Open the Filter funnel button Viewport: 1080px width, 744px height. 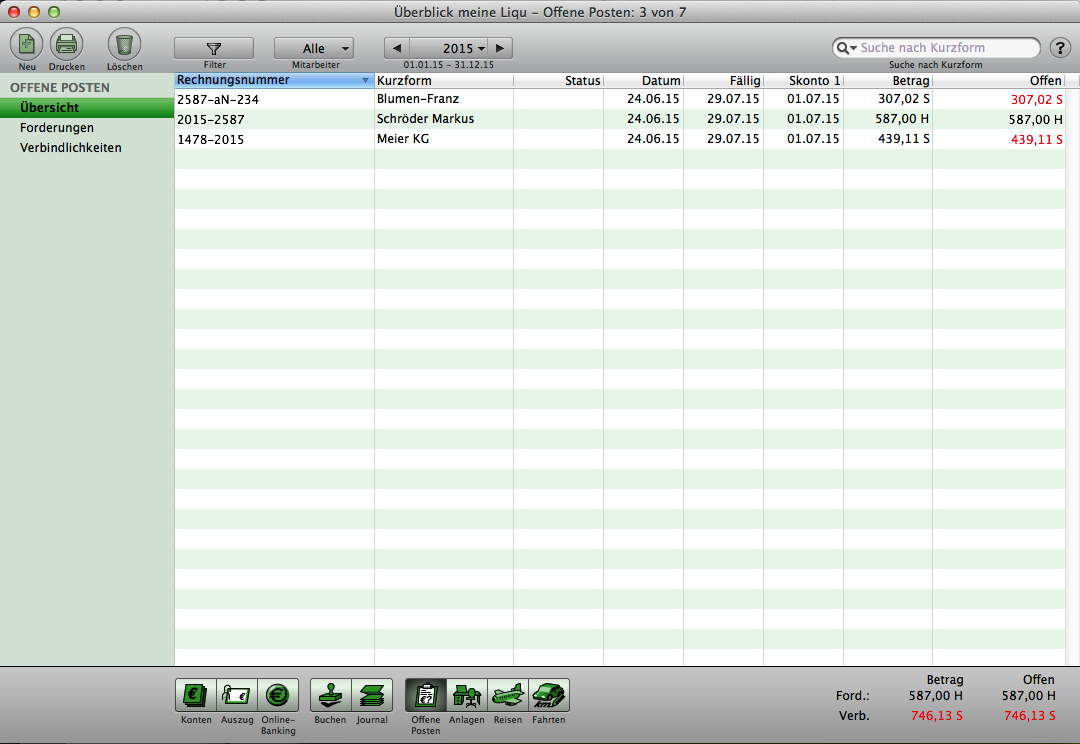(x=214, y=48)
